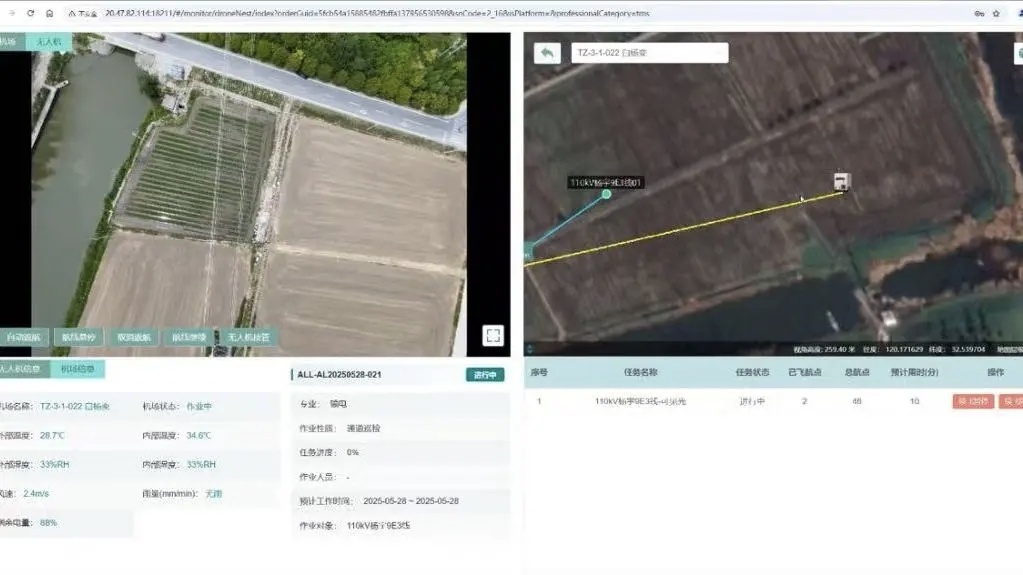Click the green 进行中 status badge
The height and width of the screenshot is (575, 1023).
485,375
